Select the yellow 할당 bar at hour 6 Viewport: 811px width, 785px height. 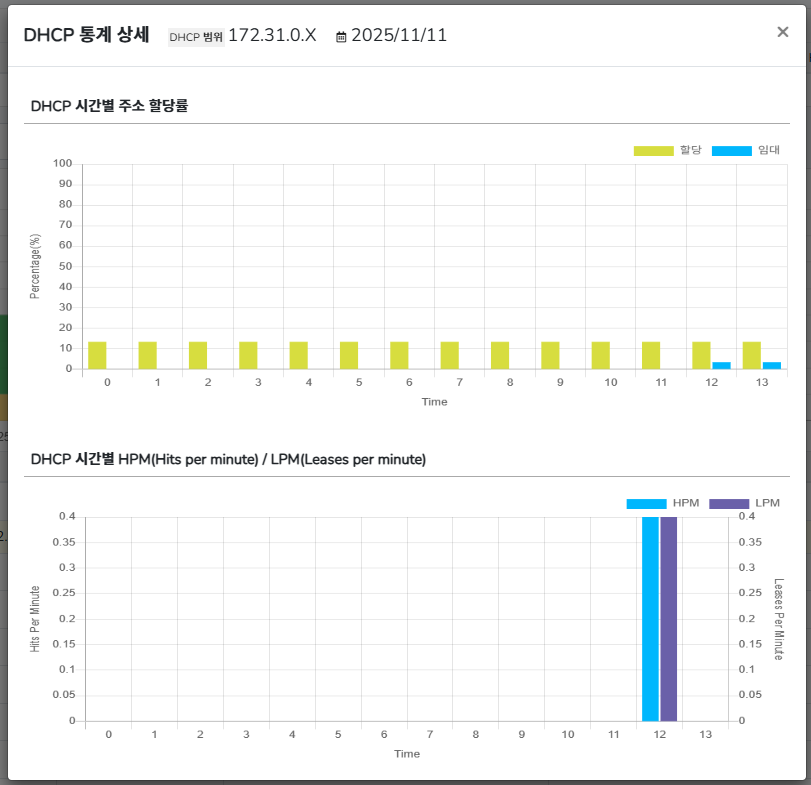click(399, 356)
